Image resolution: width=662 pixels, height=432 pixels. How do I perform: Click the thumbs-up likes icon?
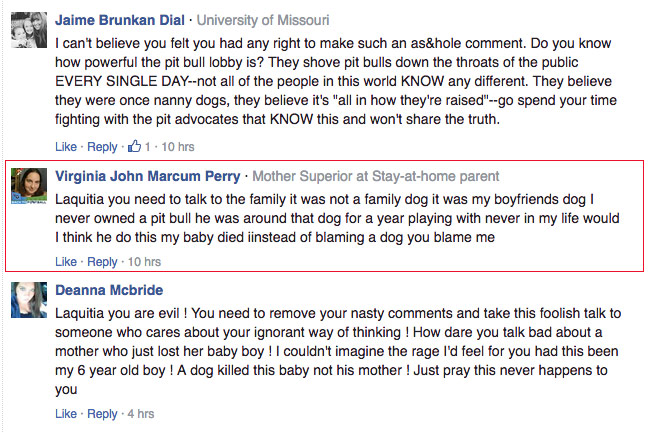[134, 146]
